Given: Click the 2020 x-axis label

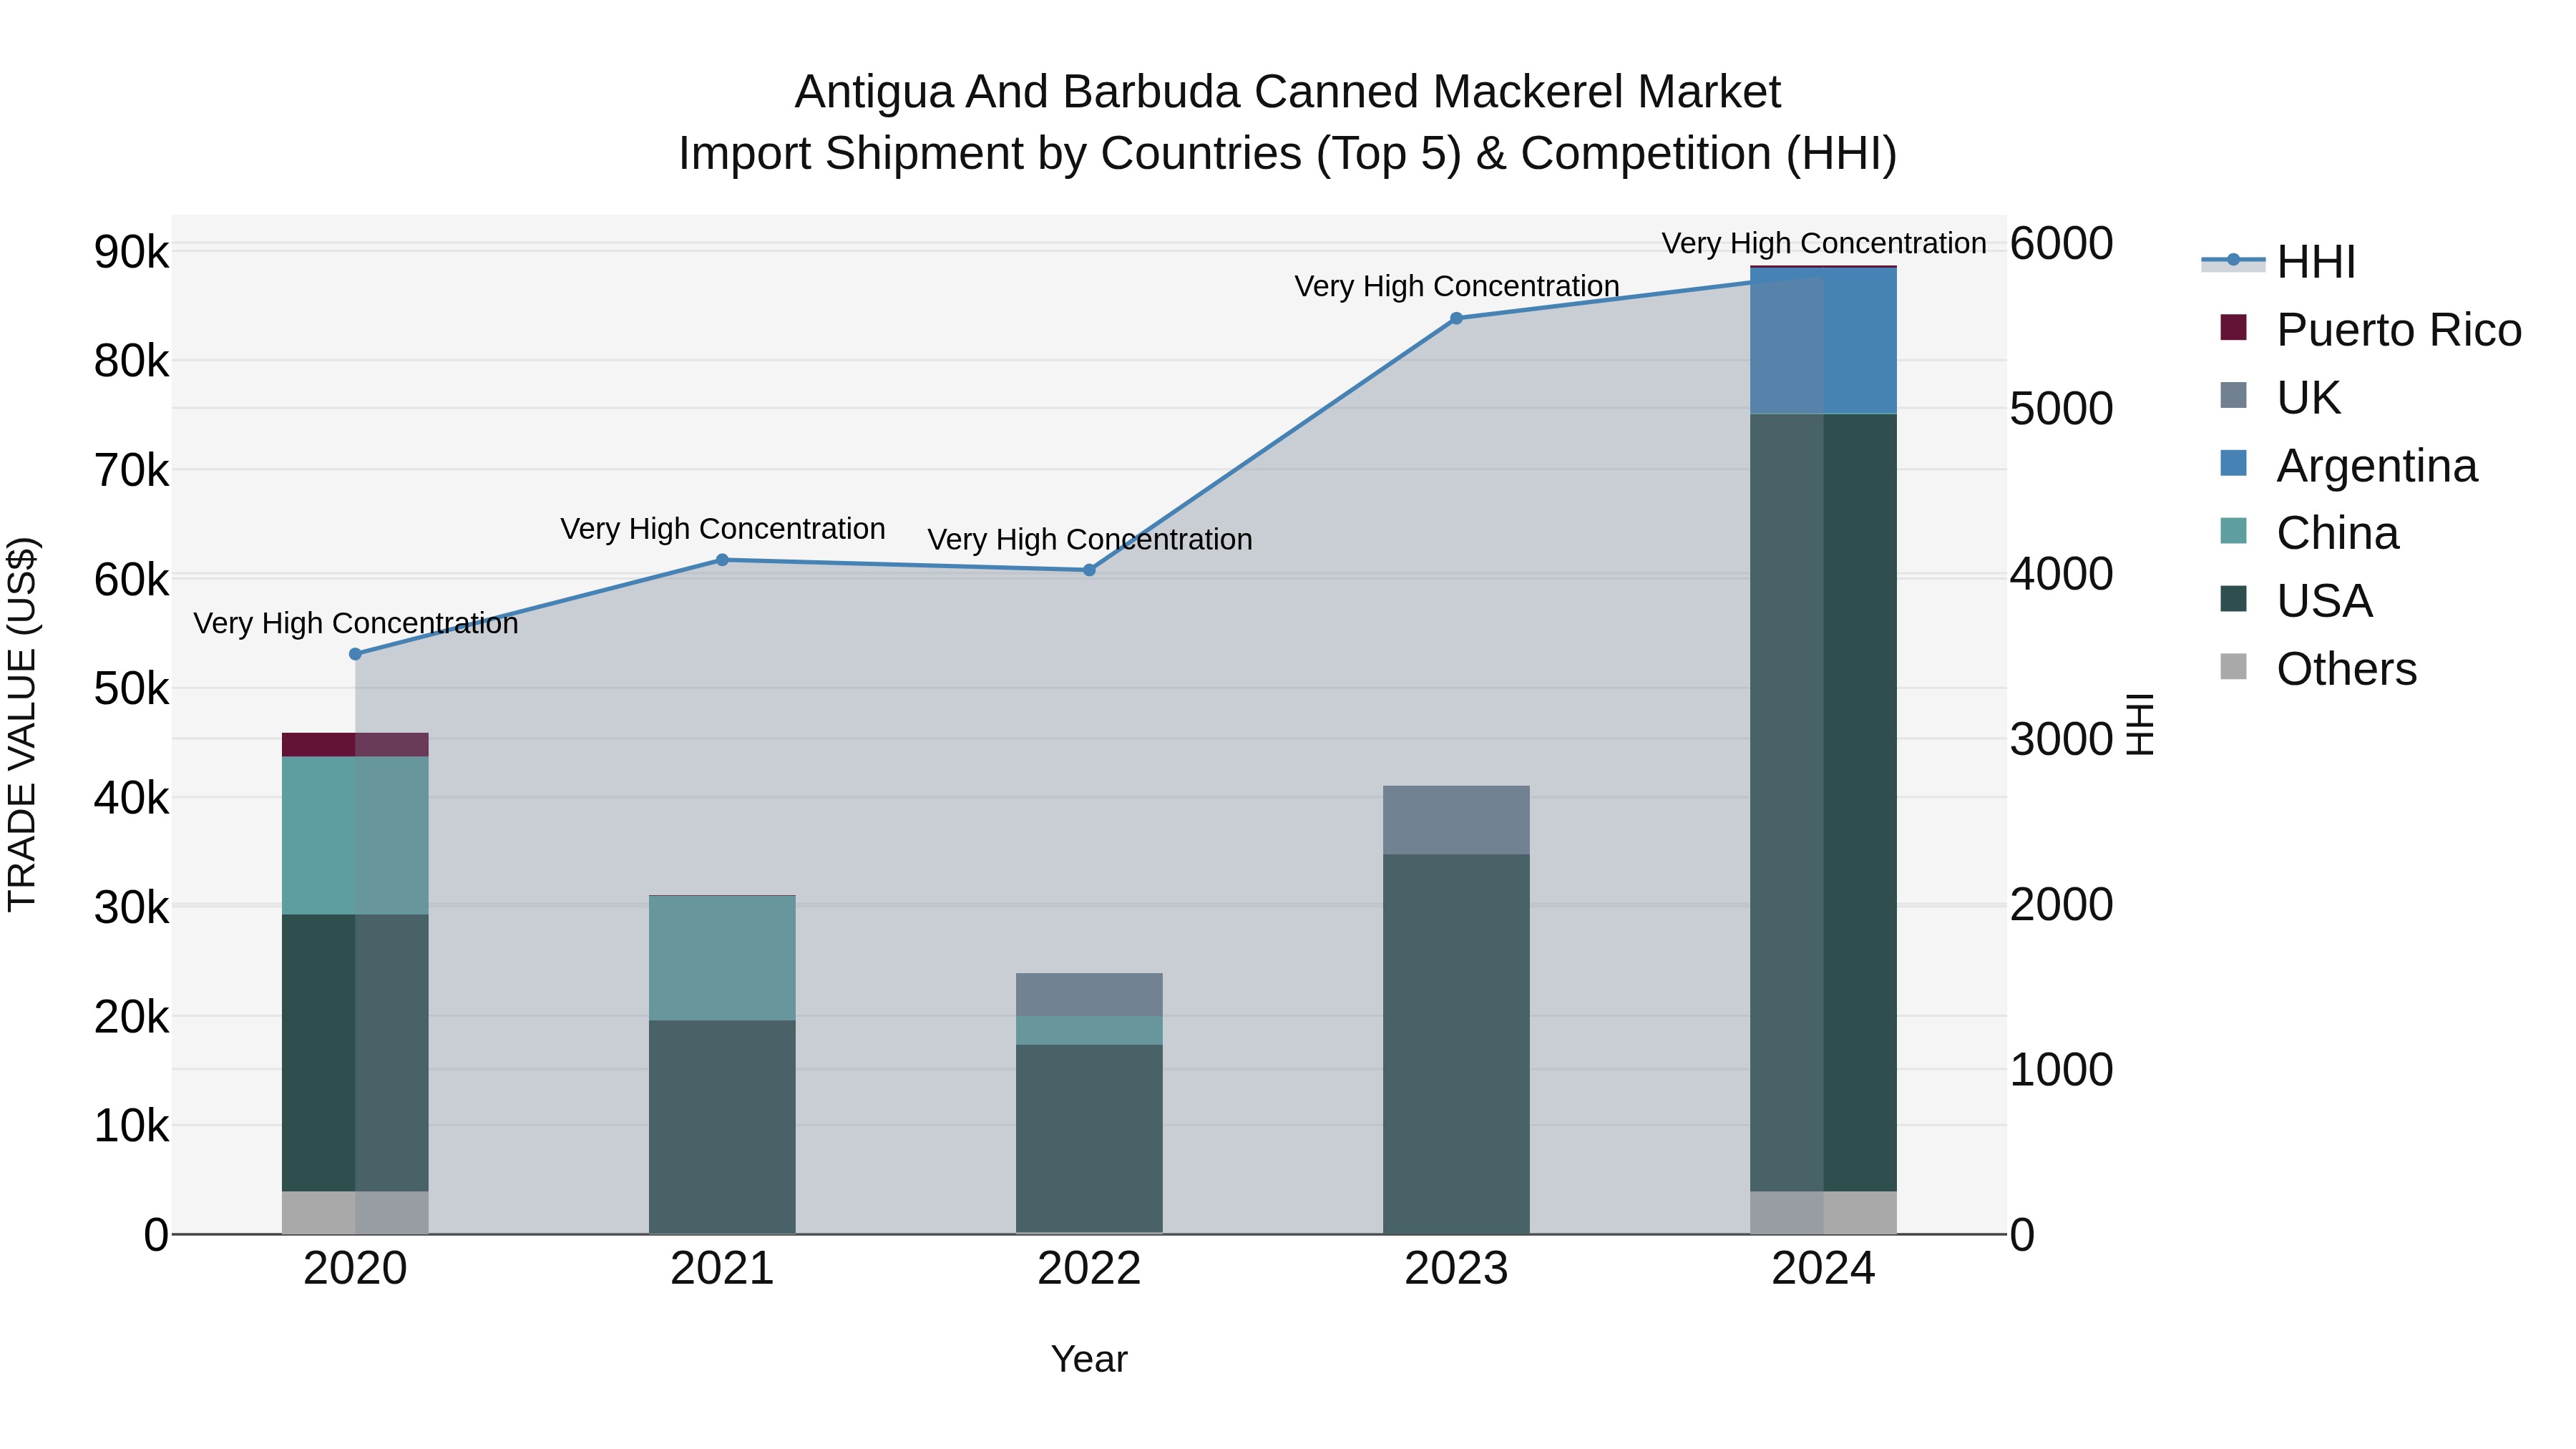Looking at the screenshot, I should (355, 1269).
